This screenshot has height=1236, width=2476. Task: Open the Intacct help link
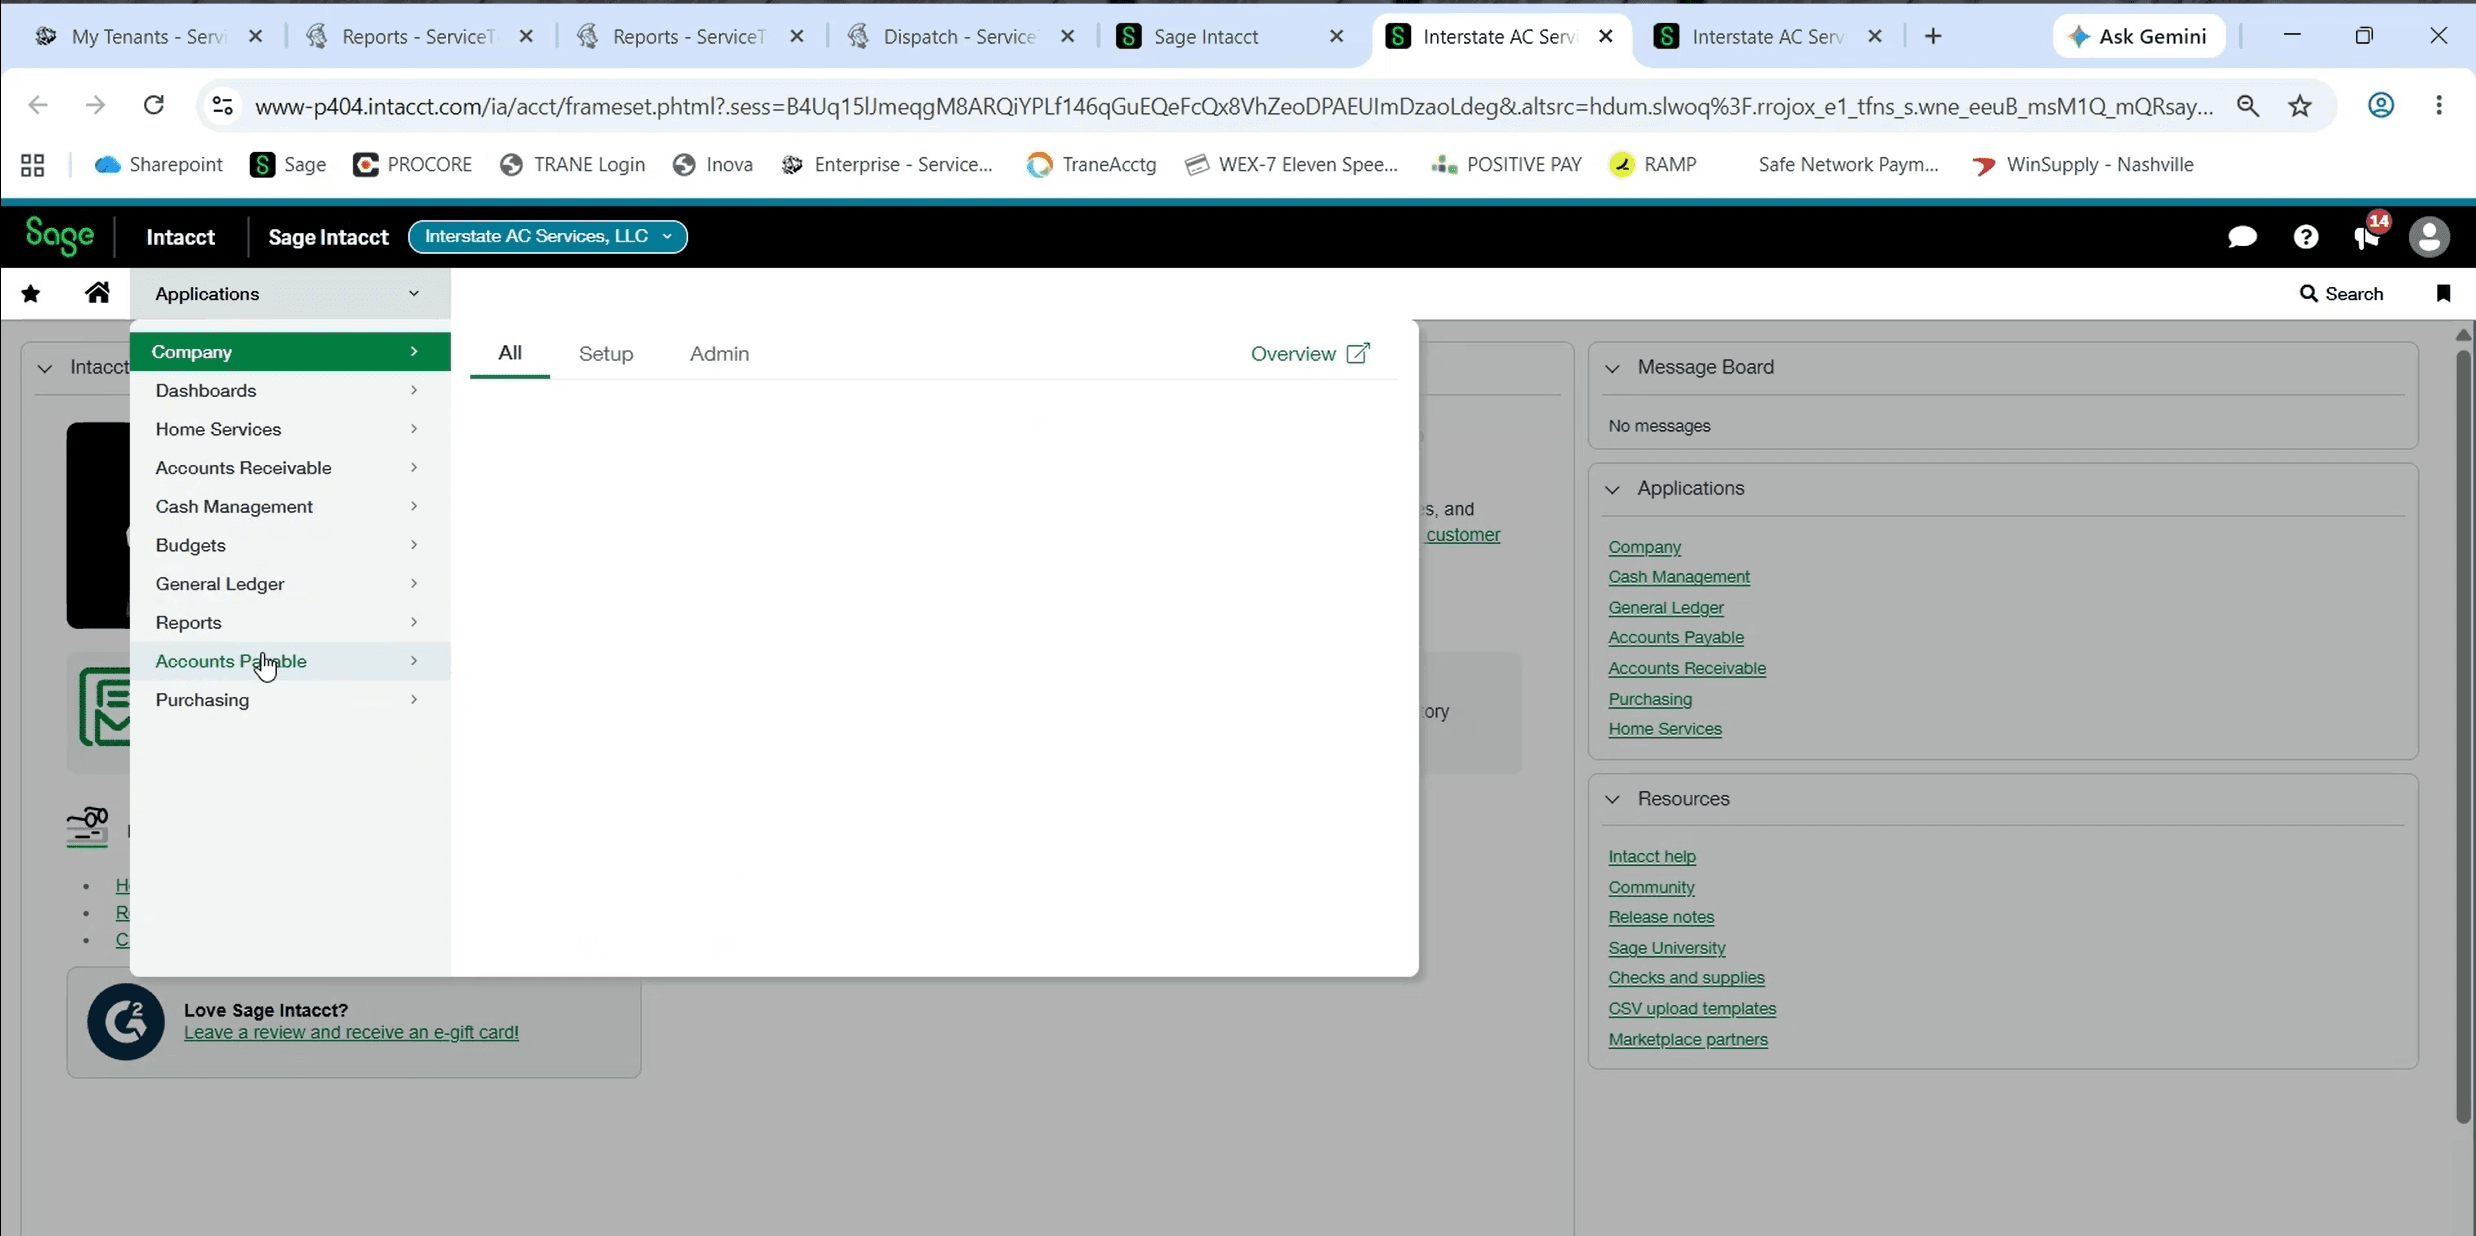point(1651,856)
